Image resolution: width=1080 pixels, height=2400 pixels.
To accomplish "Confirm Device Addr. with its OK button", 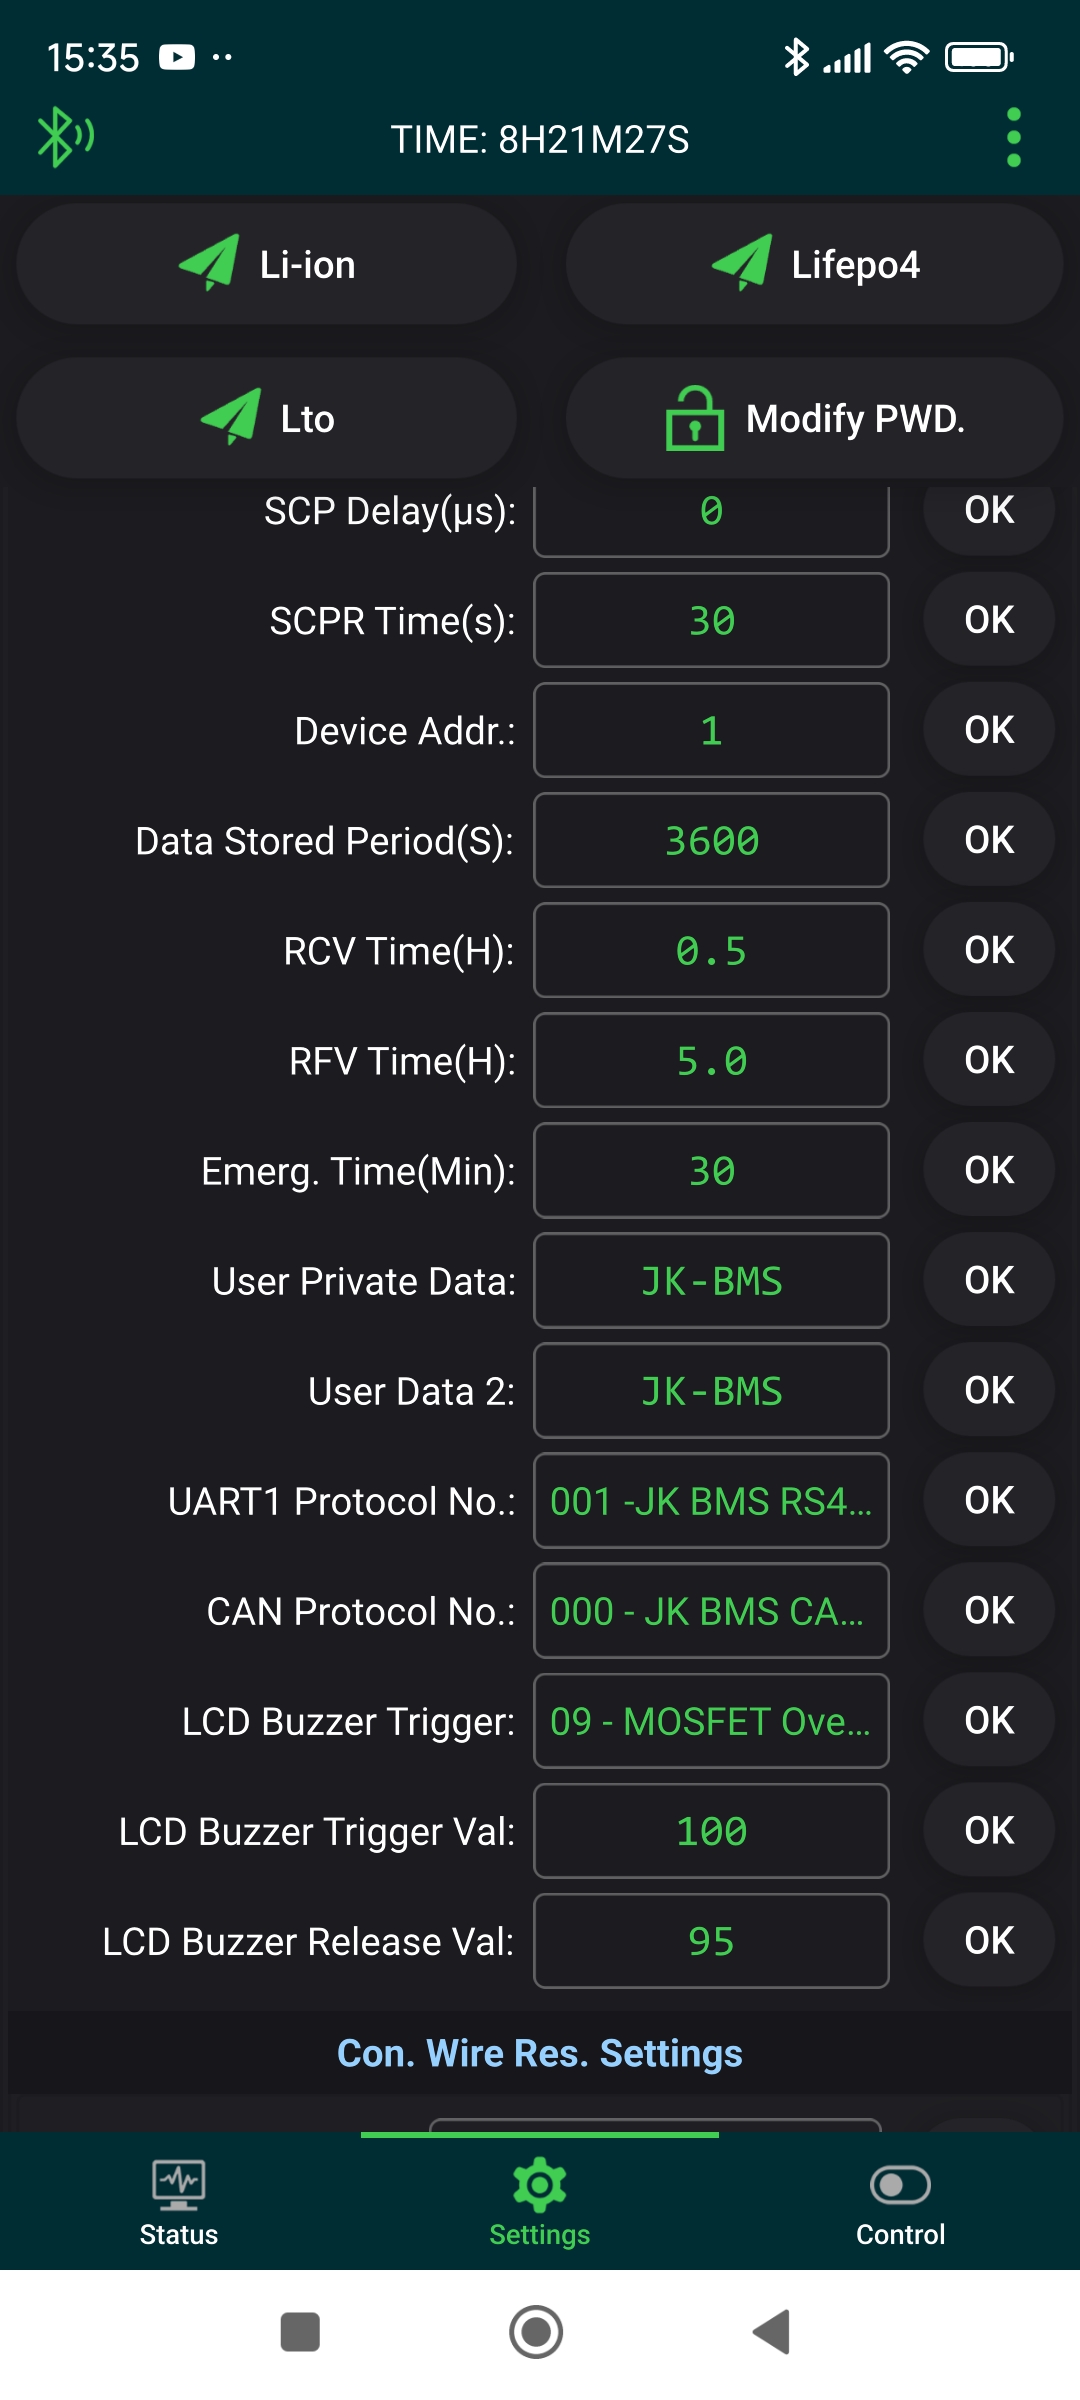I will click(989, 730).
